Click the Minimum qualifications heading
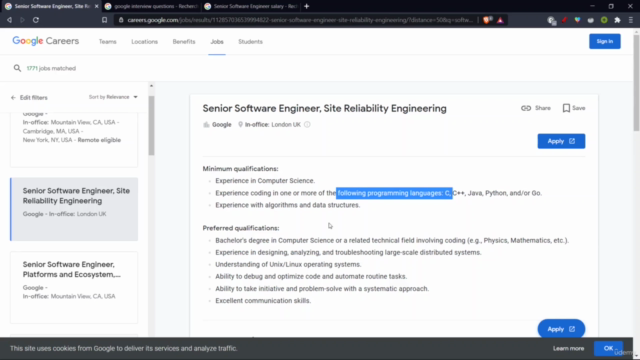640x360 pixels. pos(240,169)
